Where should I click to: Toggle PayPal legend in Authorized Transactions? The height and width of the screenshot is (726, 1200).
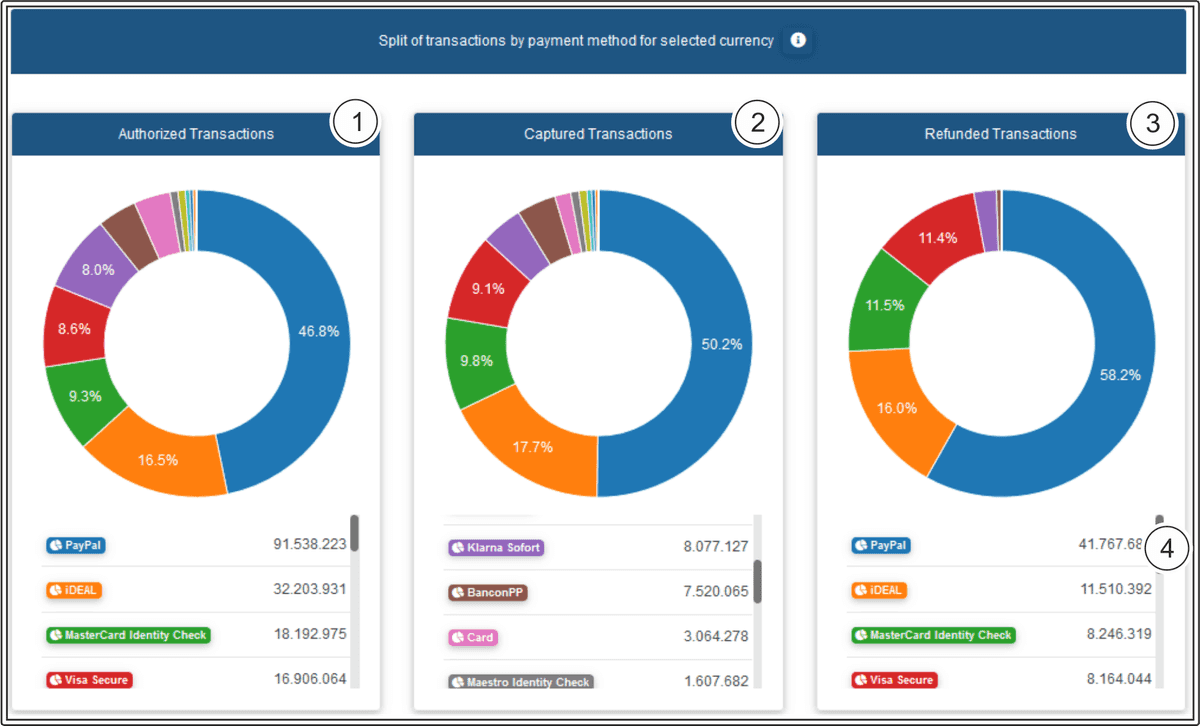tap(76, 546)
